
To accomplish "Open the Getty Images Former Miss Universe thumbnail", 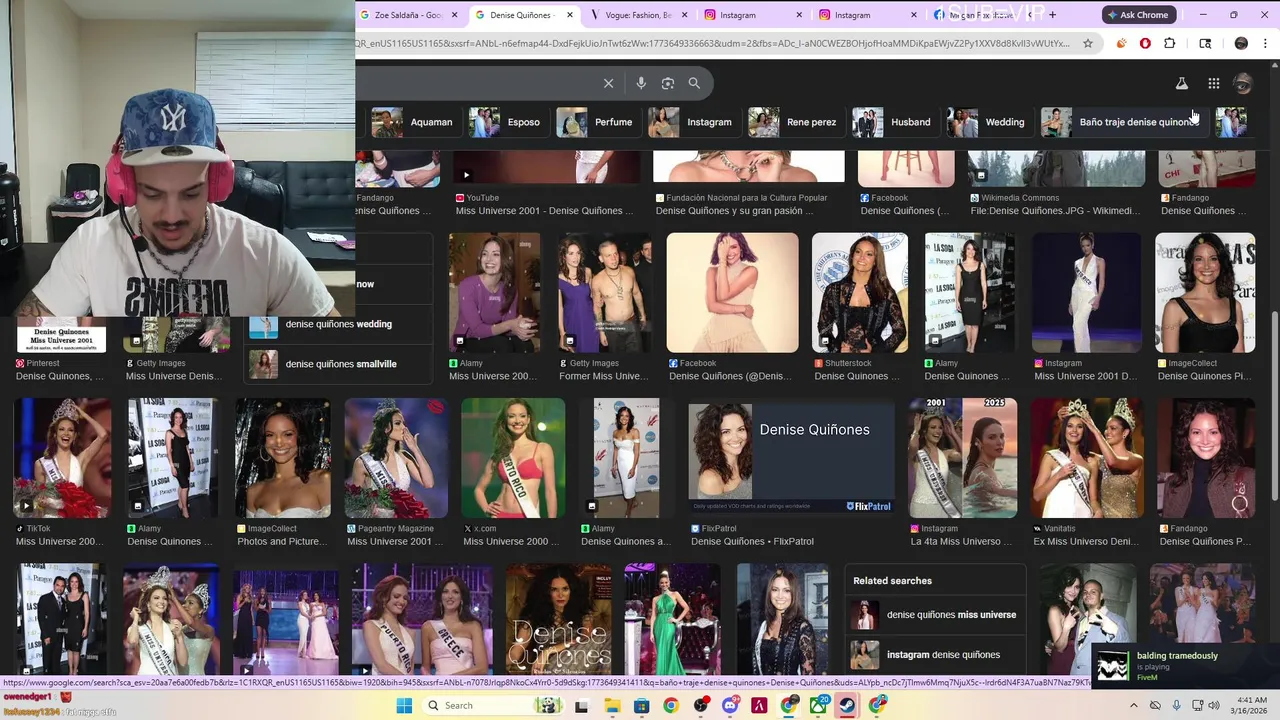I will (604, 293).
